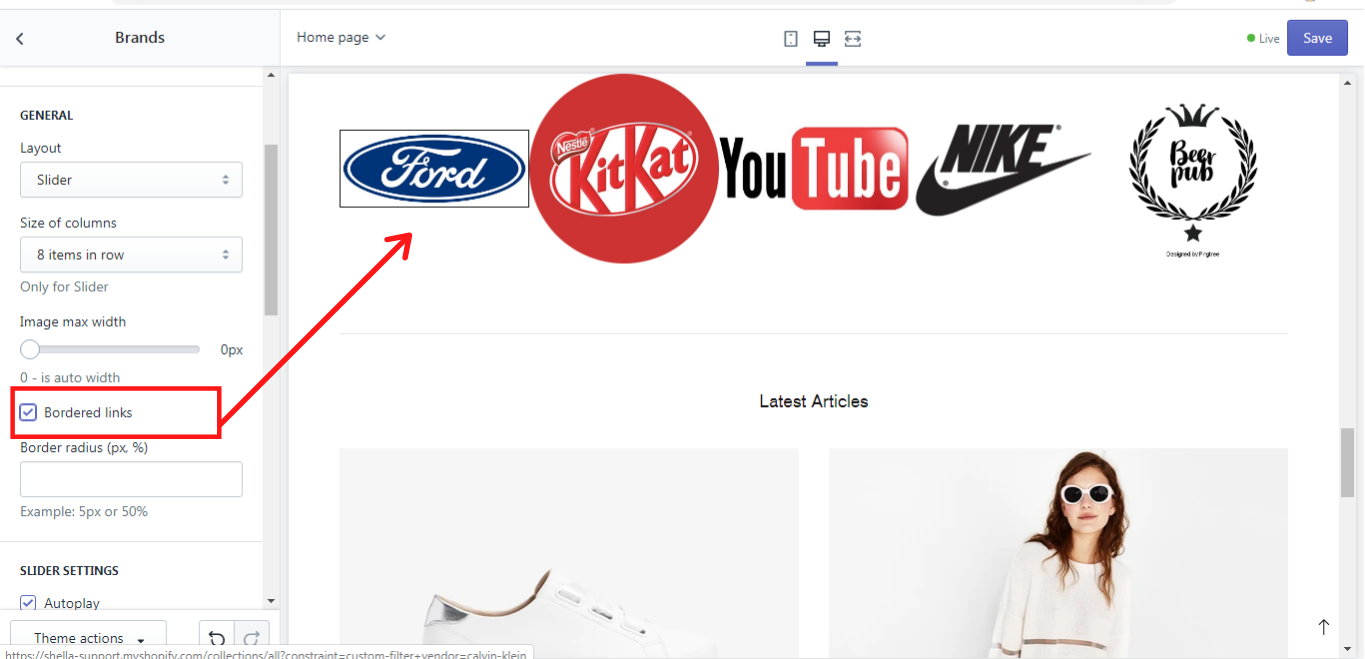Click the white sneaker article image
This screenshot has width=1365, height=659.
click(x=569, y=553)
